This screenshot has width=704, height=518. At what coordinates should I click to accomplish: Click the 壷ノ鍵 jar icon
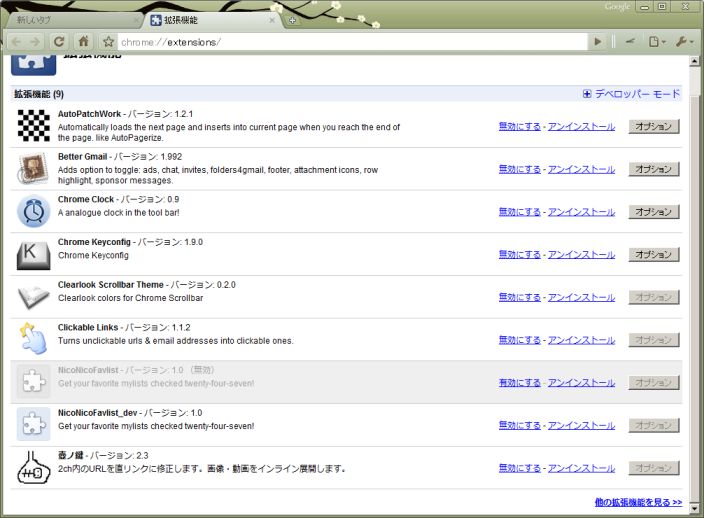[34, 468]
